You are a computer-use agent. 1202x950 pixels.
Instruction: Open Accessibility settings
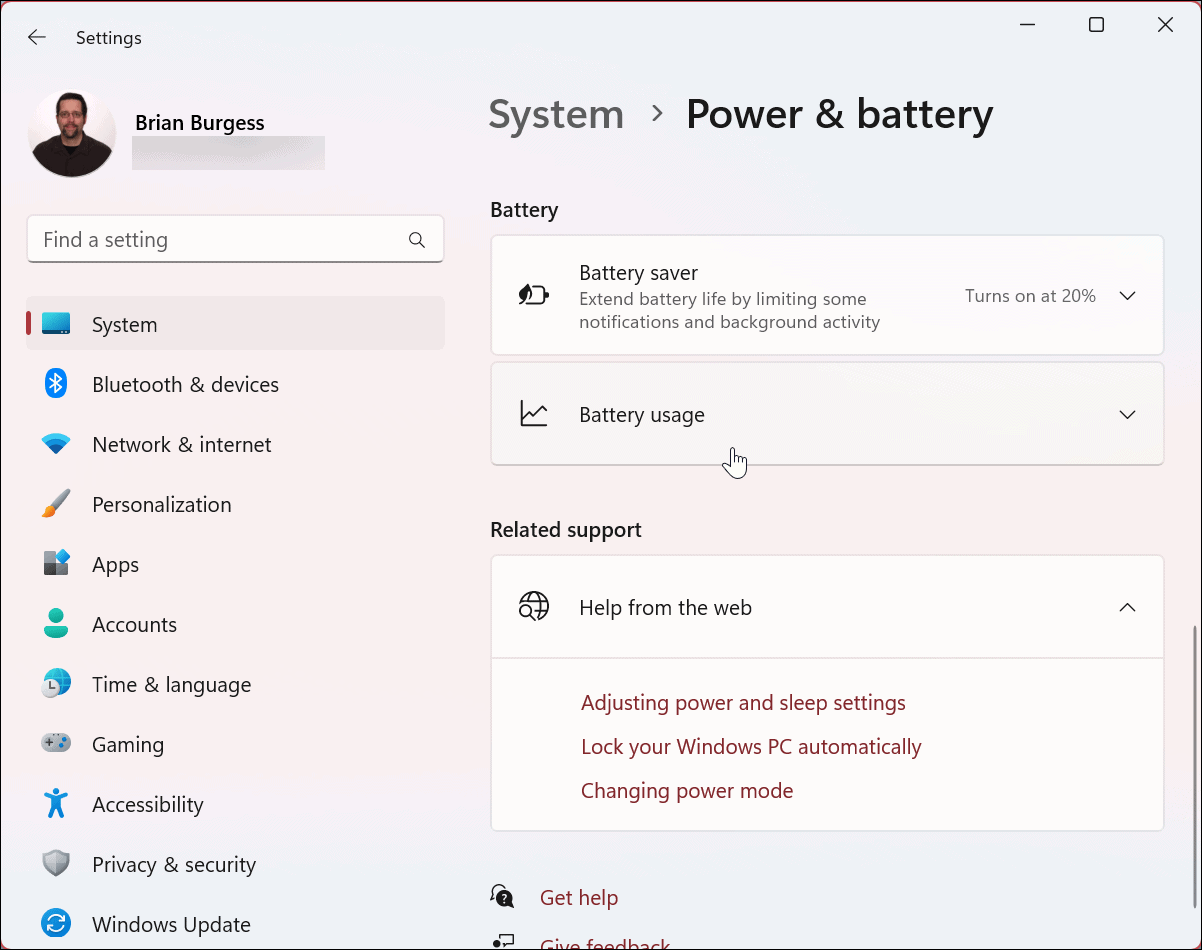(236, 804)
